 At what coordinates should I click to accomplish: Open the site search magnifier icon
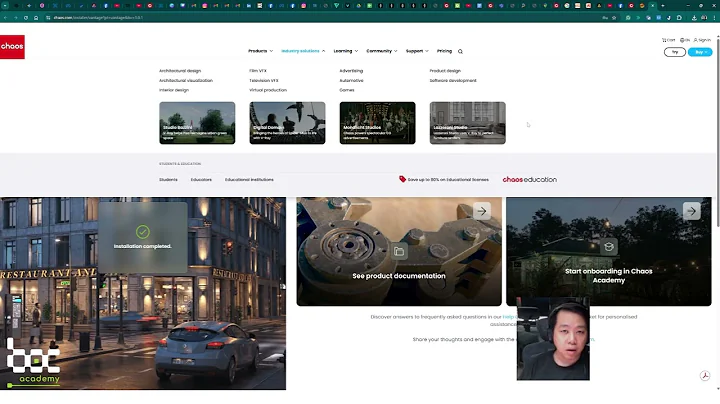[x=460, y=51]
